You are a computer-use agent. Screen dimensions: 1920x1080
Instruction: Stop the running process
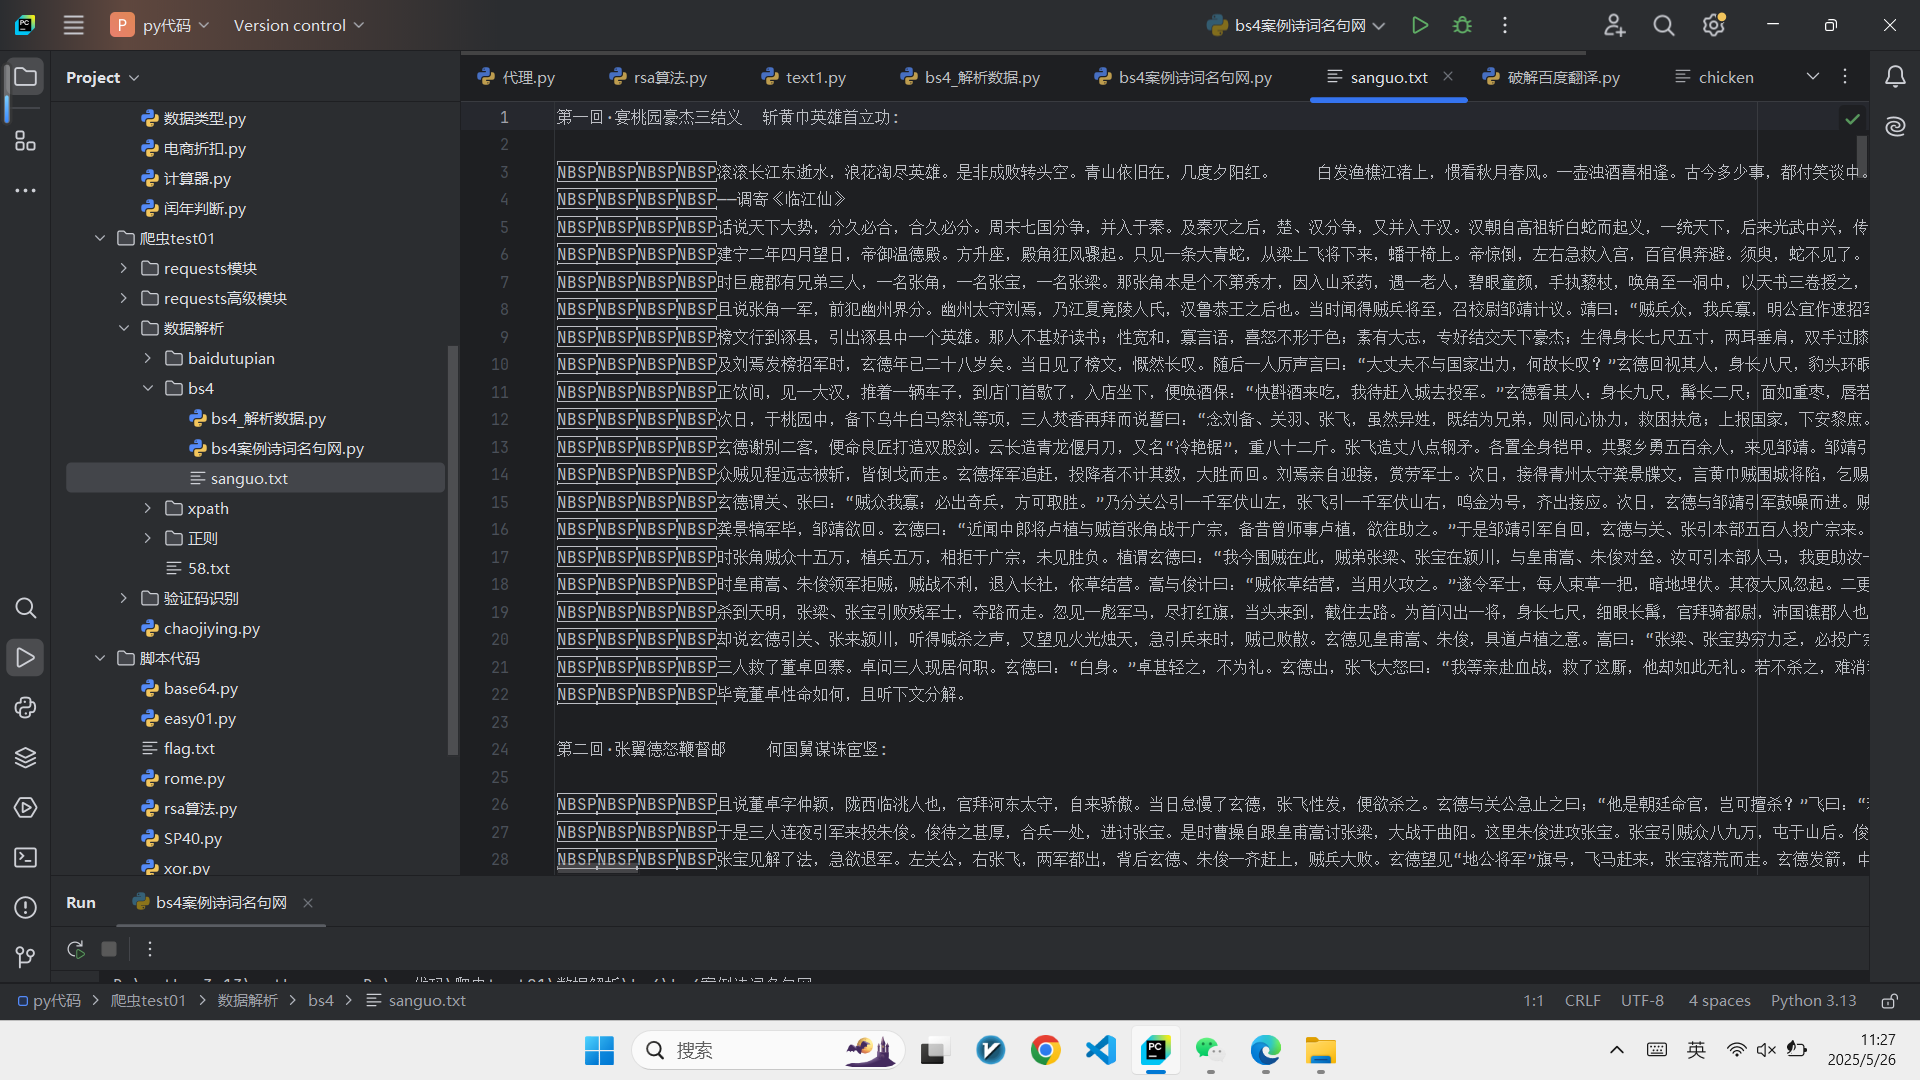point(109,948)
